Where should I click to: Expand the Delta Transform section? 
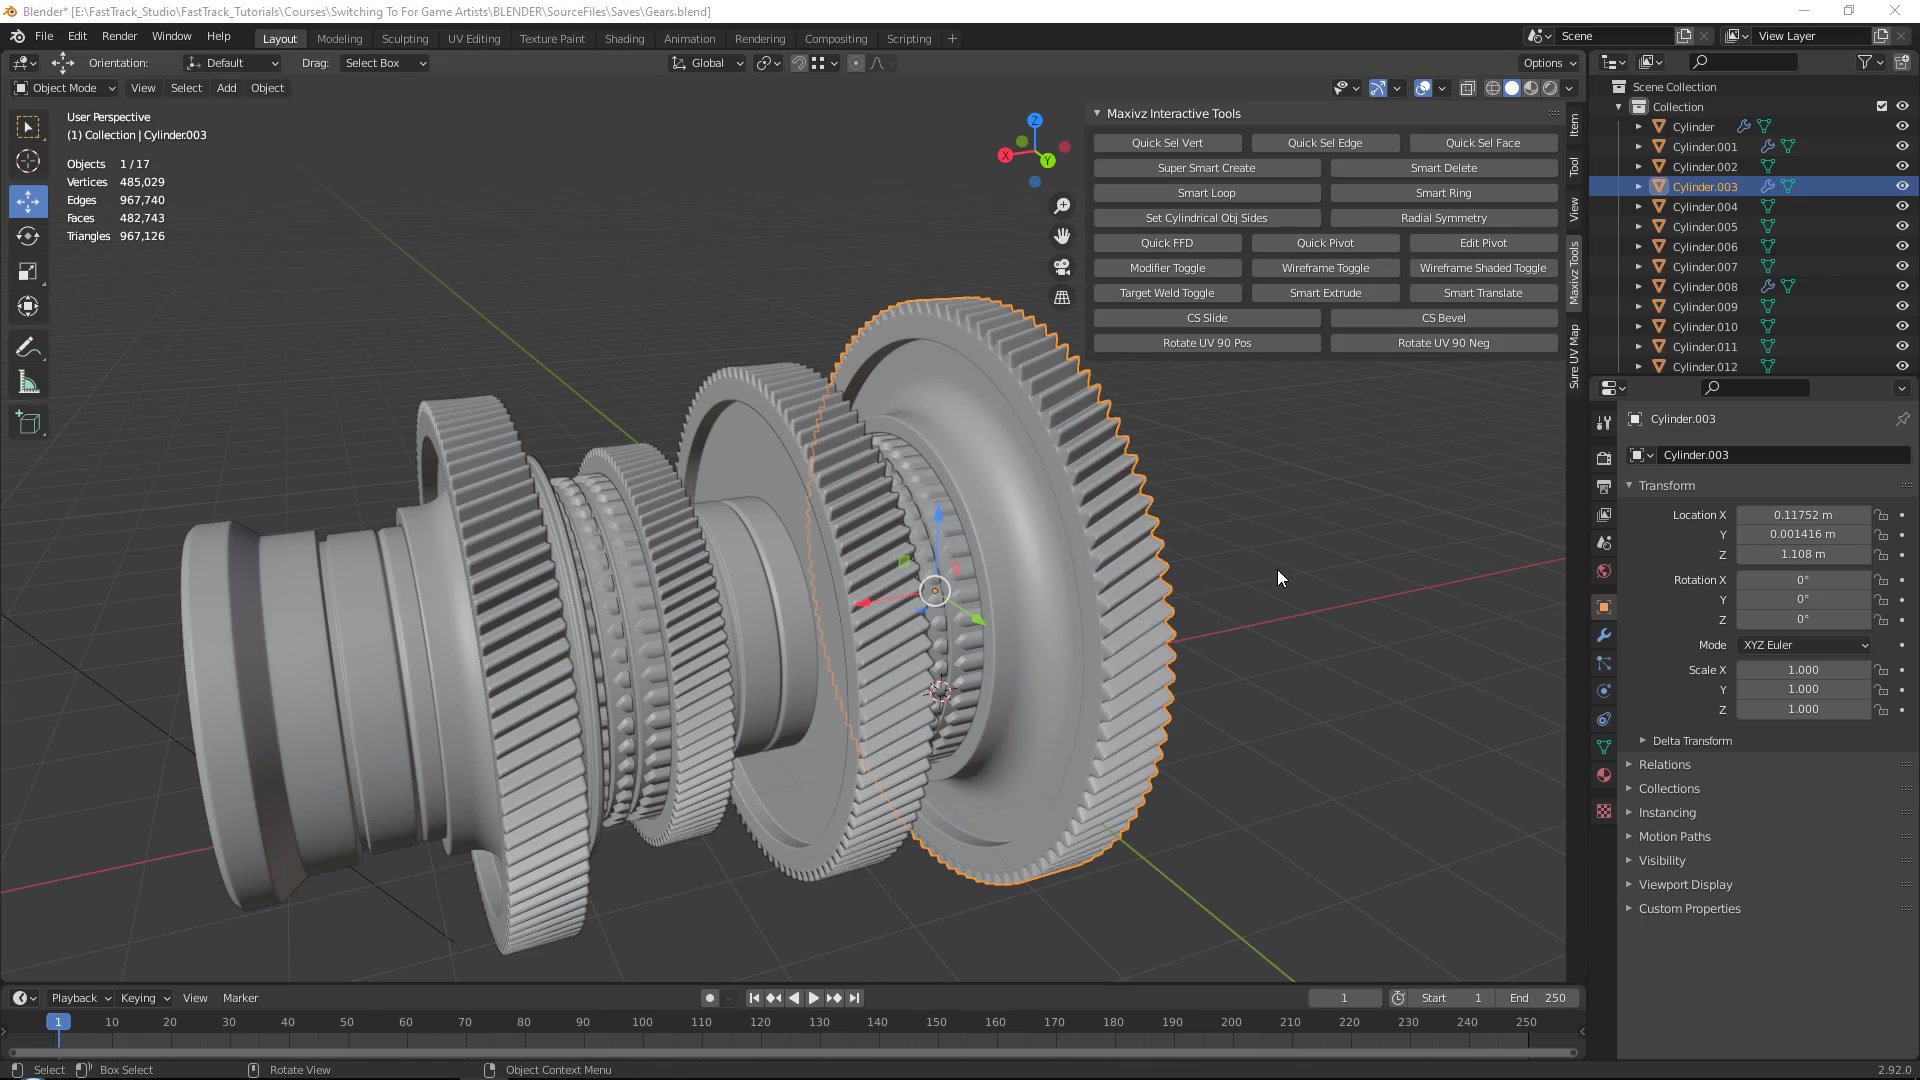1691,741
